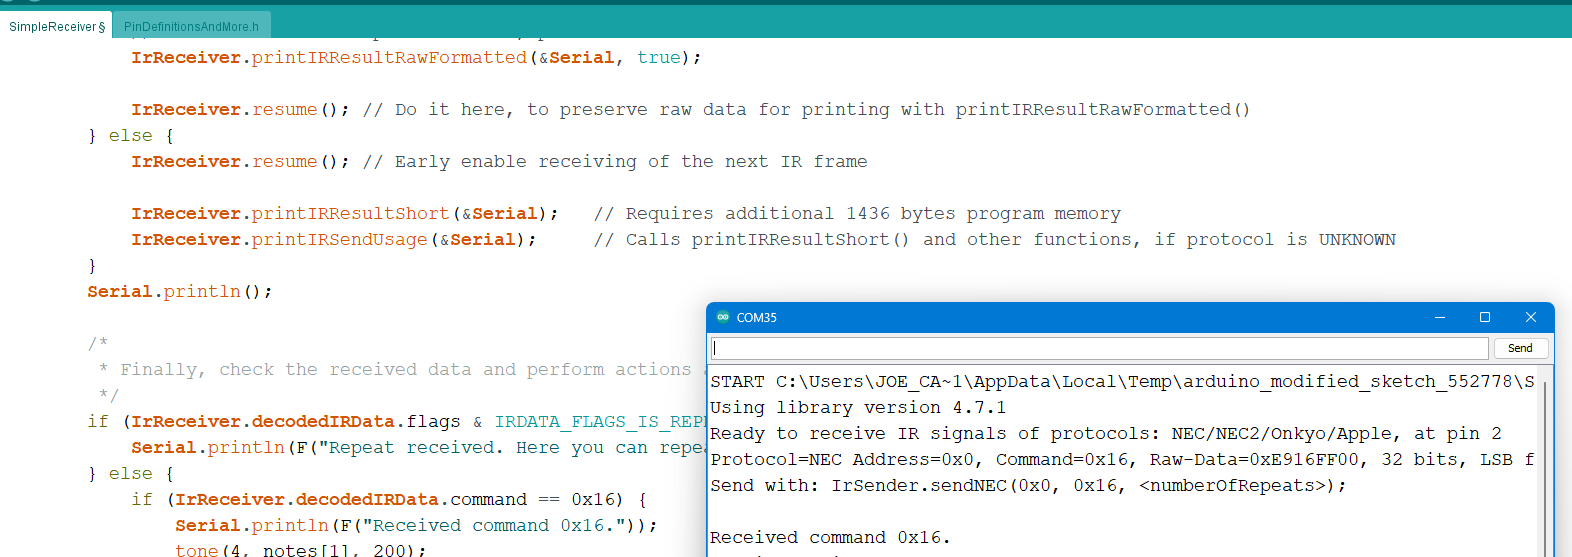Click the COM35 window title text
Viewport: 1572px width, 557px height.
pos(756,318)
